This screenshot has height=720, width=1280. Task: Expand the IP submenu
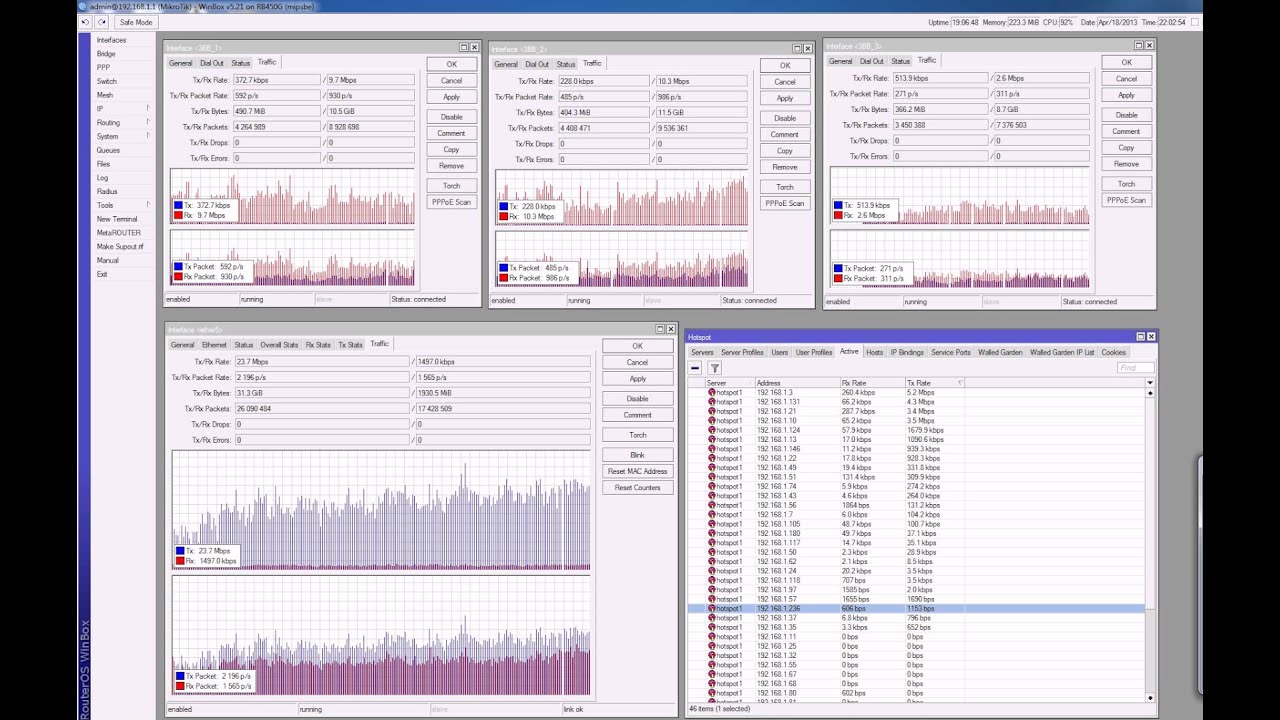(x=148, y=108)
